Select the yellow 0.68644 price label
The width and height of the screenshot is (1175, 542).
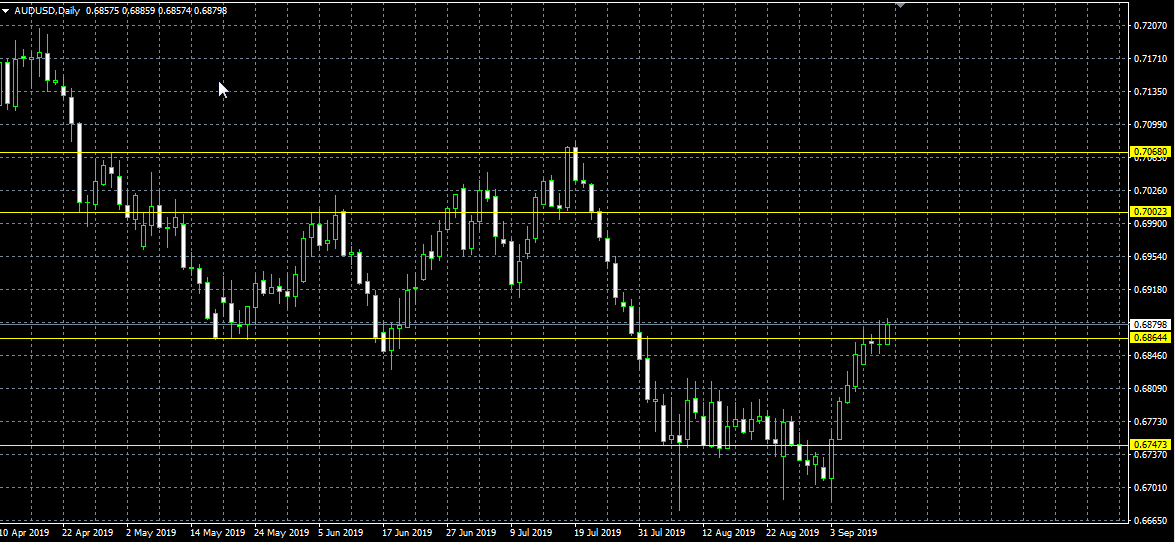(1150, 338)
